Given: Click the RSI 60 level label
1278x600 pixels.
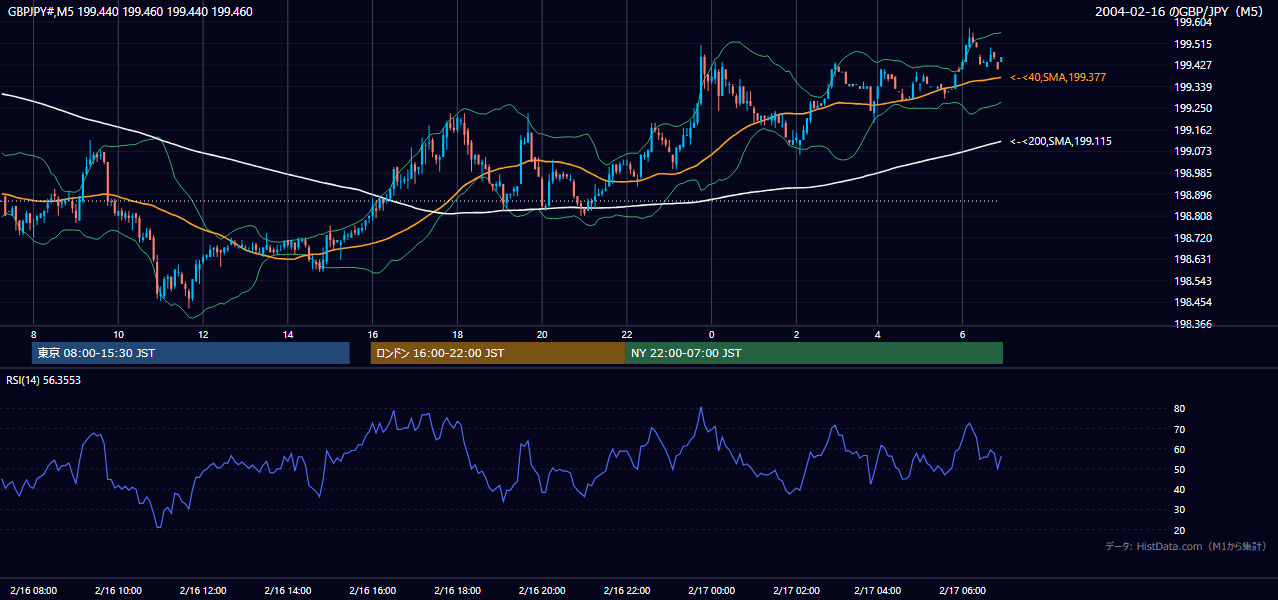Looking at the screenshot, I should point(1179,449).
